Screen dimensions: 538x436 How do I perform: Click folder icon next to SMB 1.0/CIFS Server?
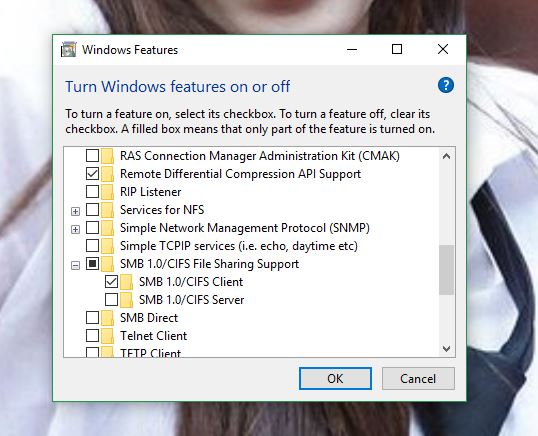[127, 300]
